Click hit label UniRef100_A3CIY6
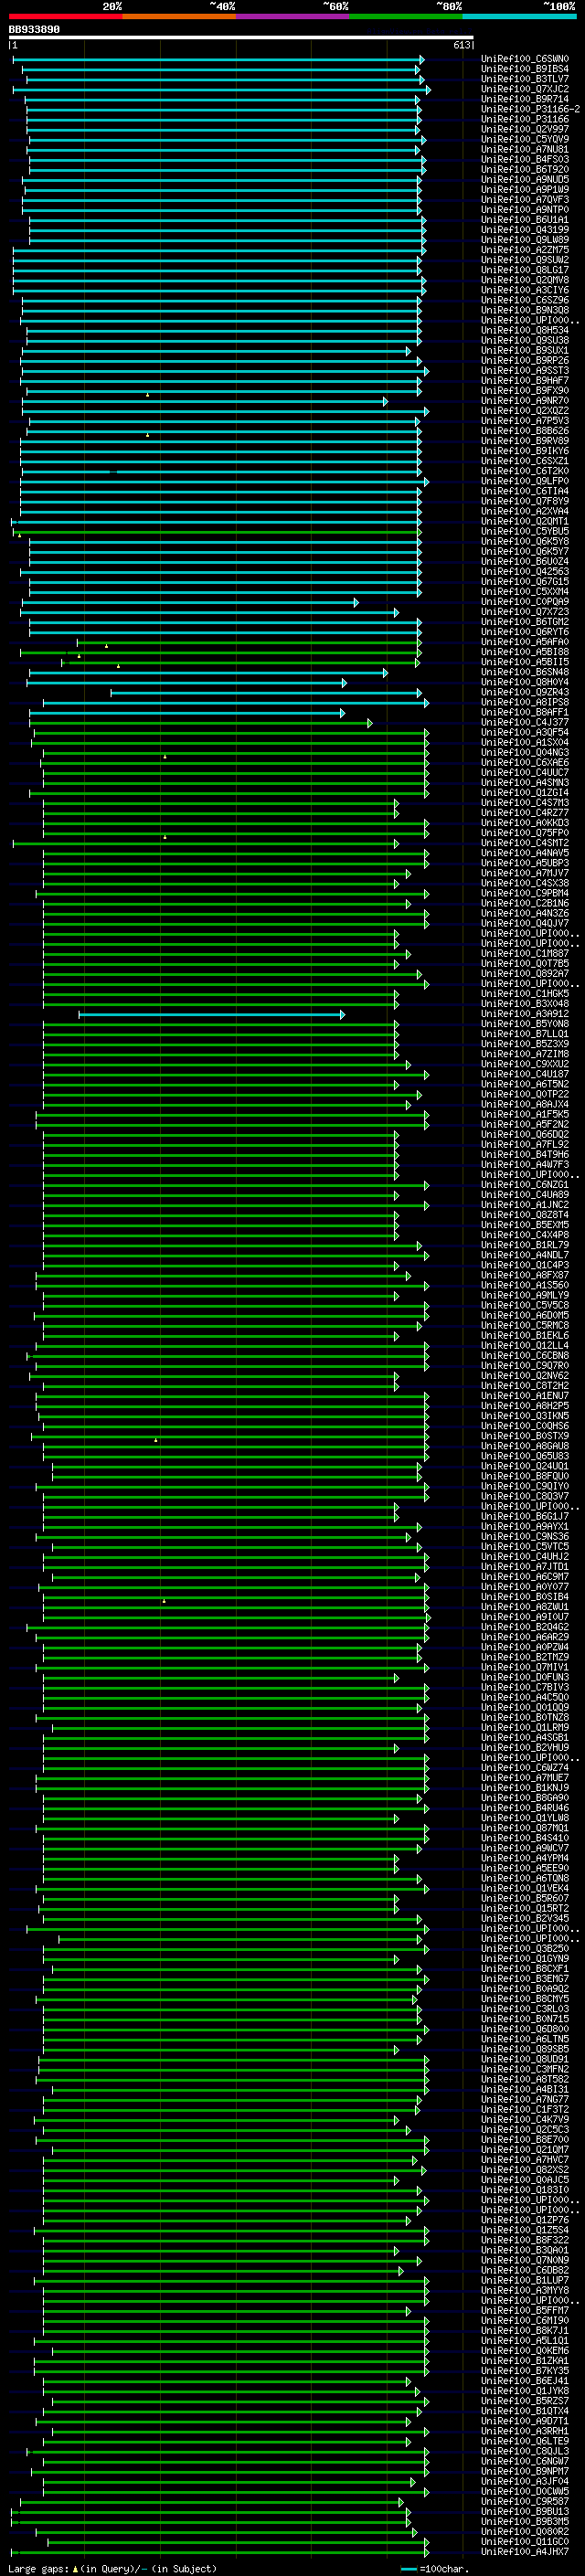Screen dimensions: 585x2576 tap(525, 290)
